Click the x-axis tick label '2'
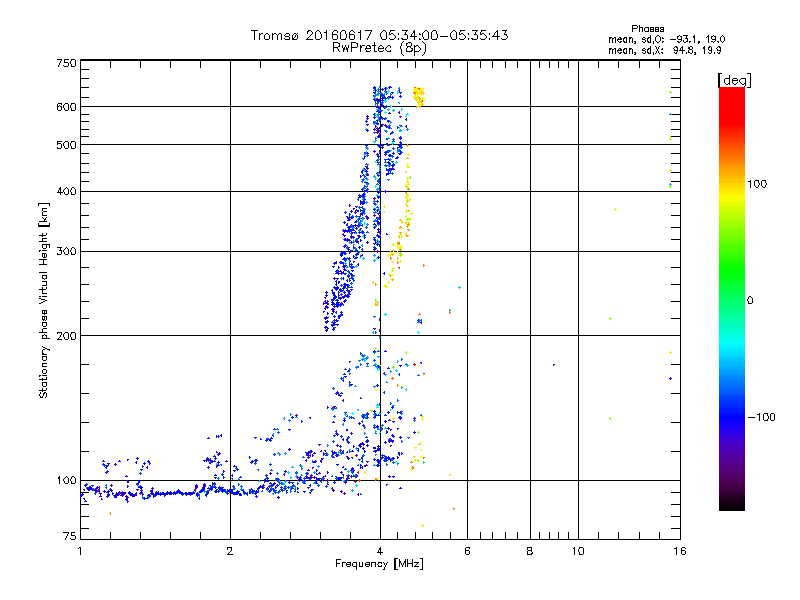Screen dimensions: 800x600 click(230, 551)
